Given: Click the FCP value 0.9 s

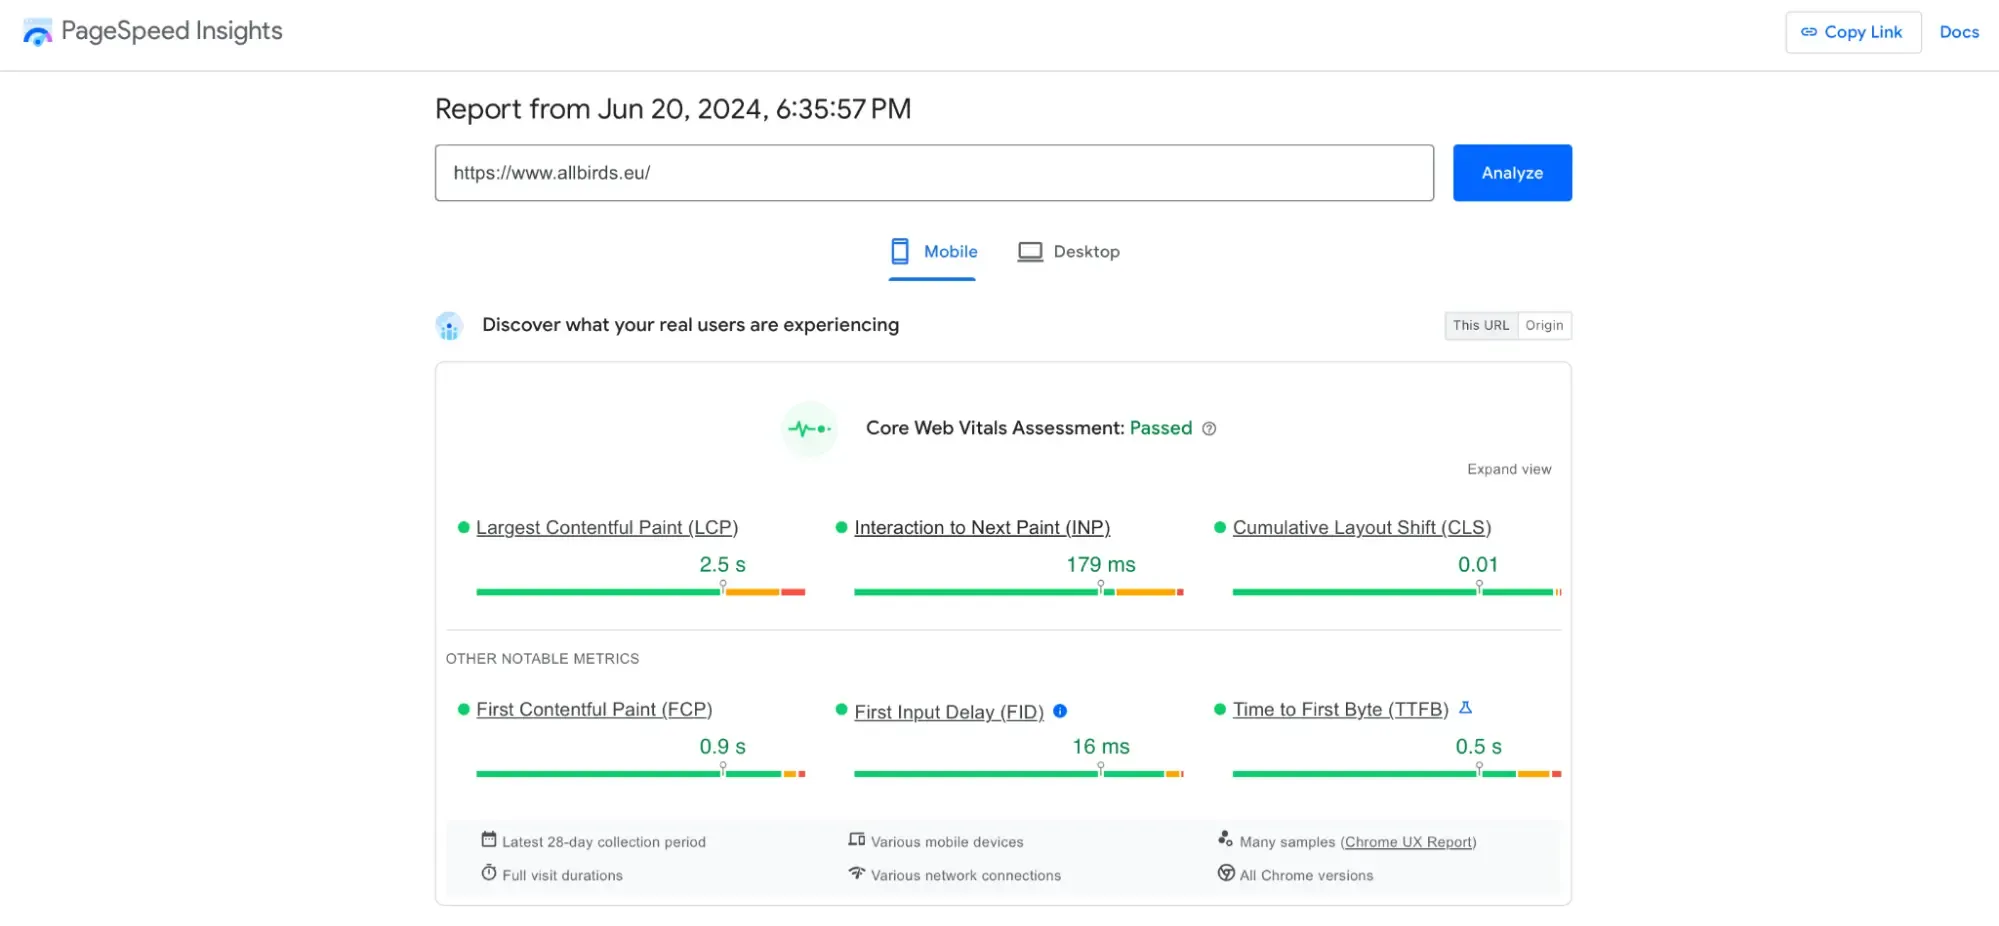Looking at the screenshot, I should 723,747.
